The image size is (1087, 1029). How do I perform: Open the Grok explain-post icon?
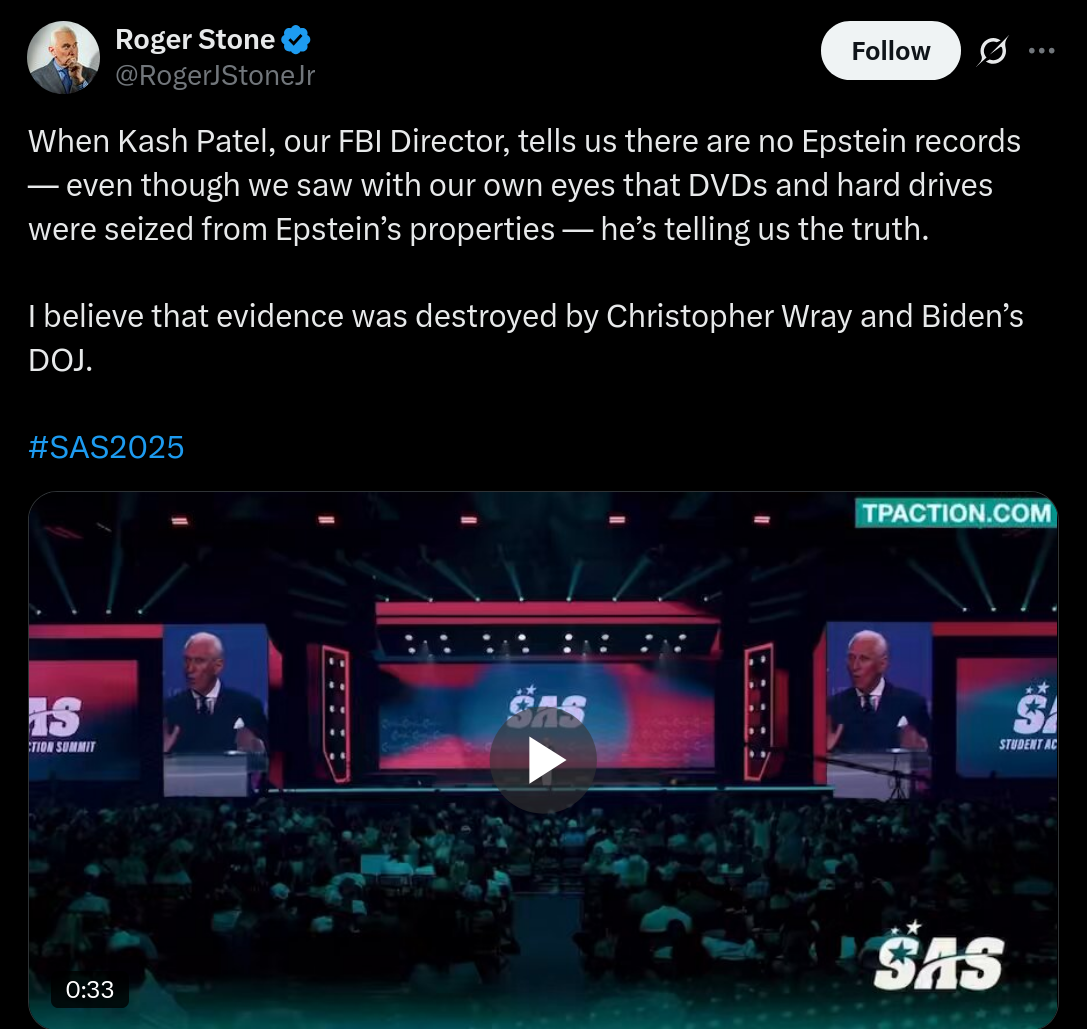(993, 51)
